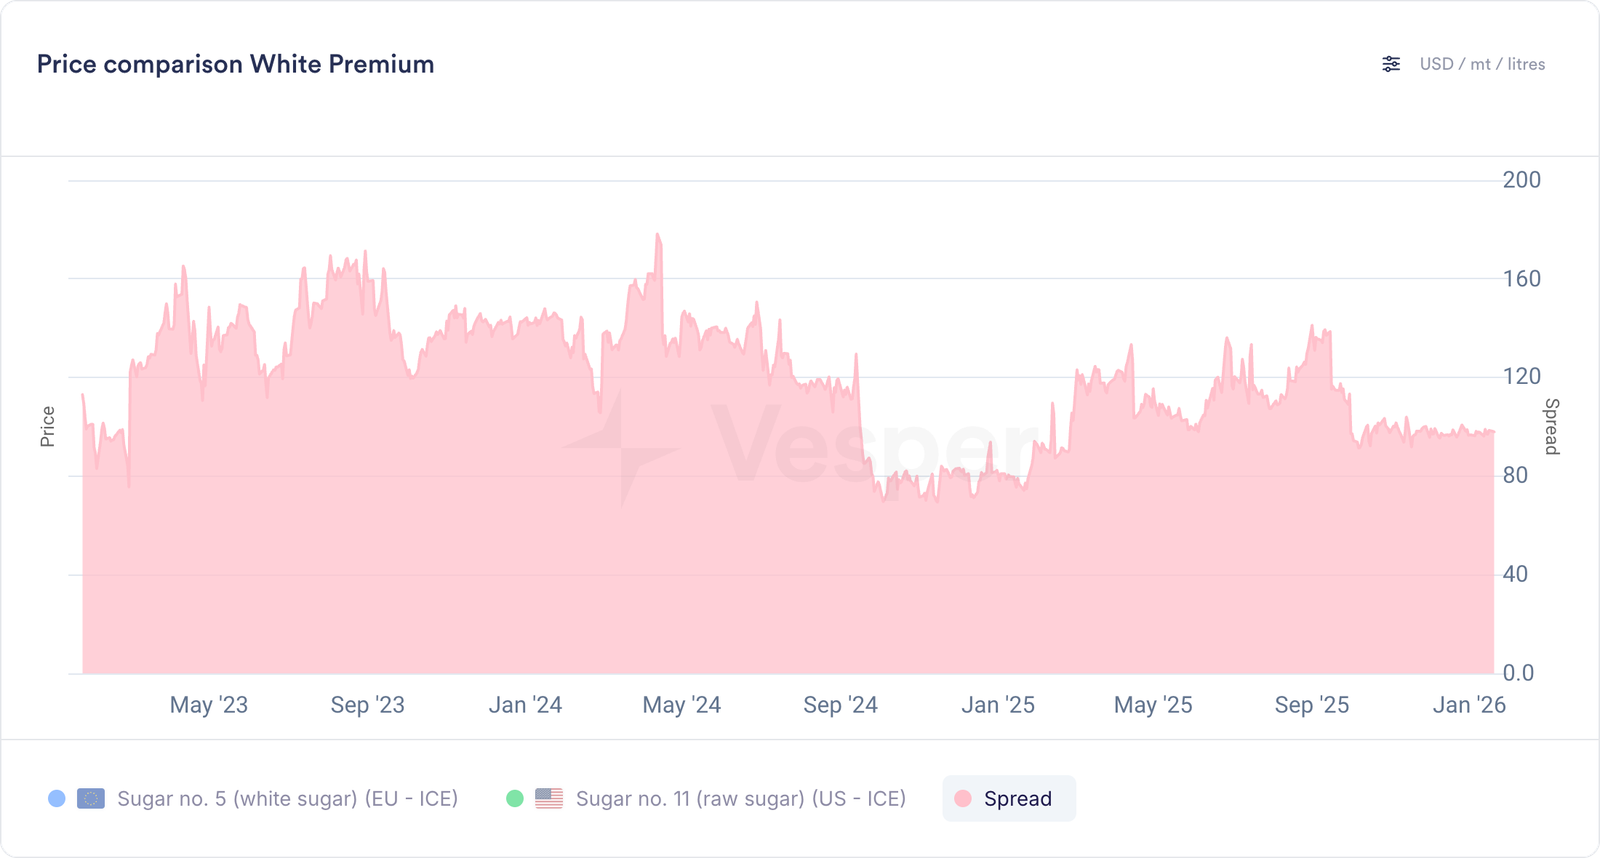This screenshot has height=858, width=1600.
Task: Select the May '23 x-axis label
Action: click(x=209, y=705)
